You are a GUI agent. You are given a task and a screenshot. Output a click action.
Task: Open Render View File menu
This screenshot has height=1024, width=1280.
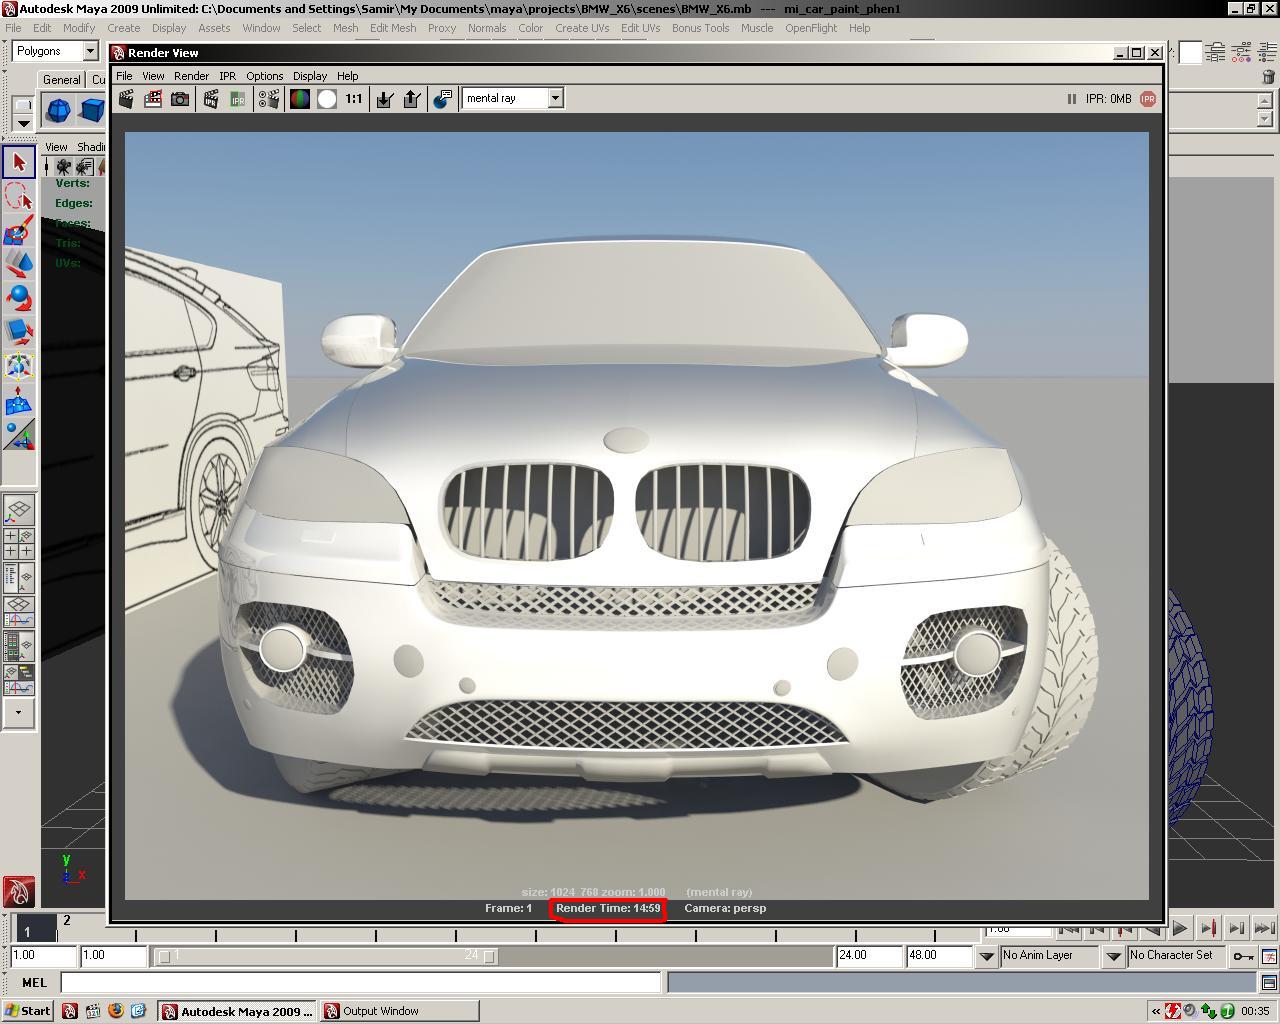point(124,76)
